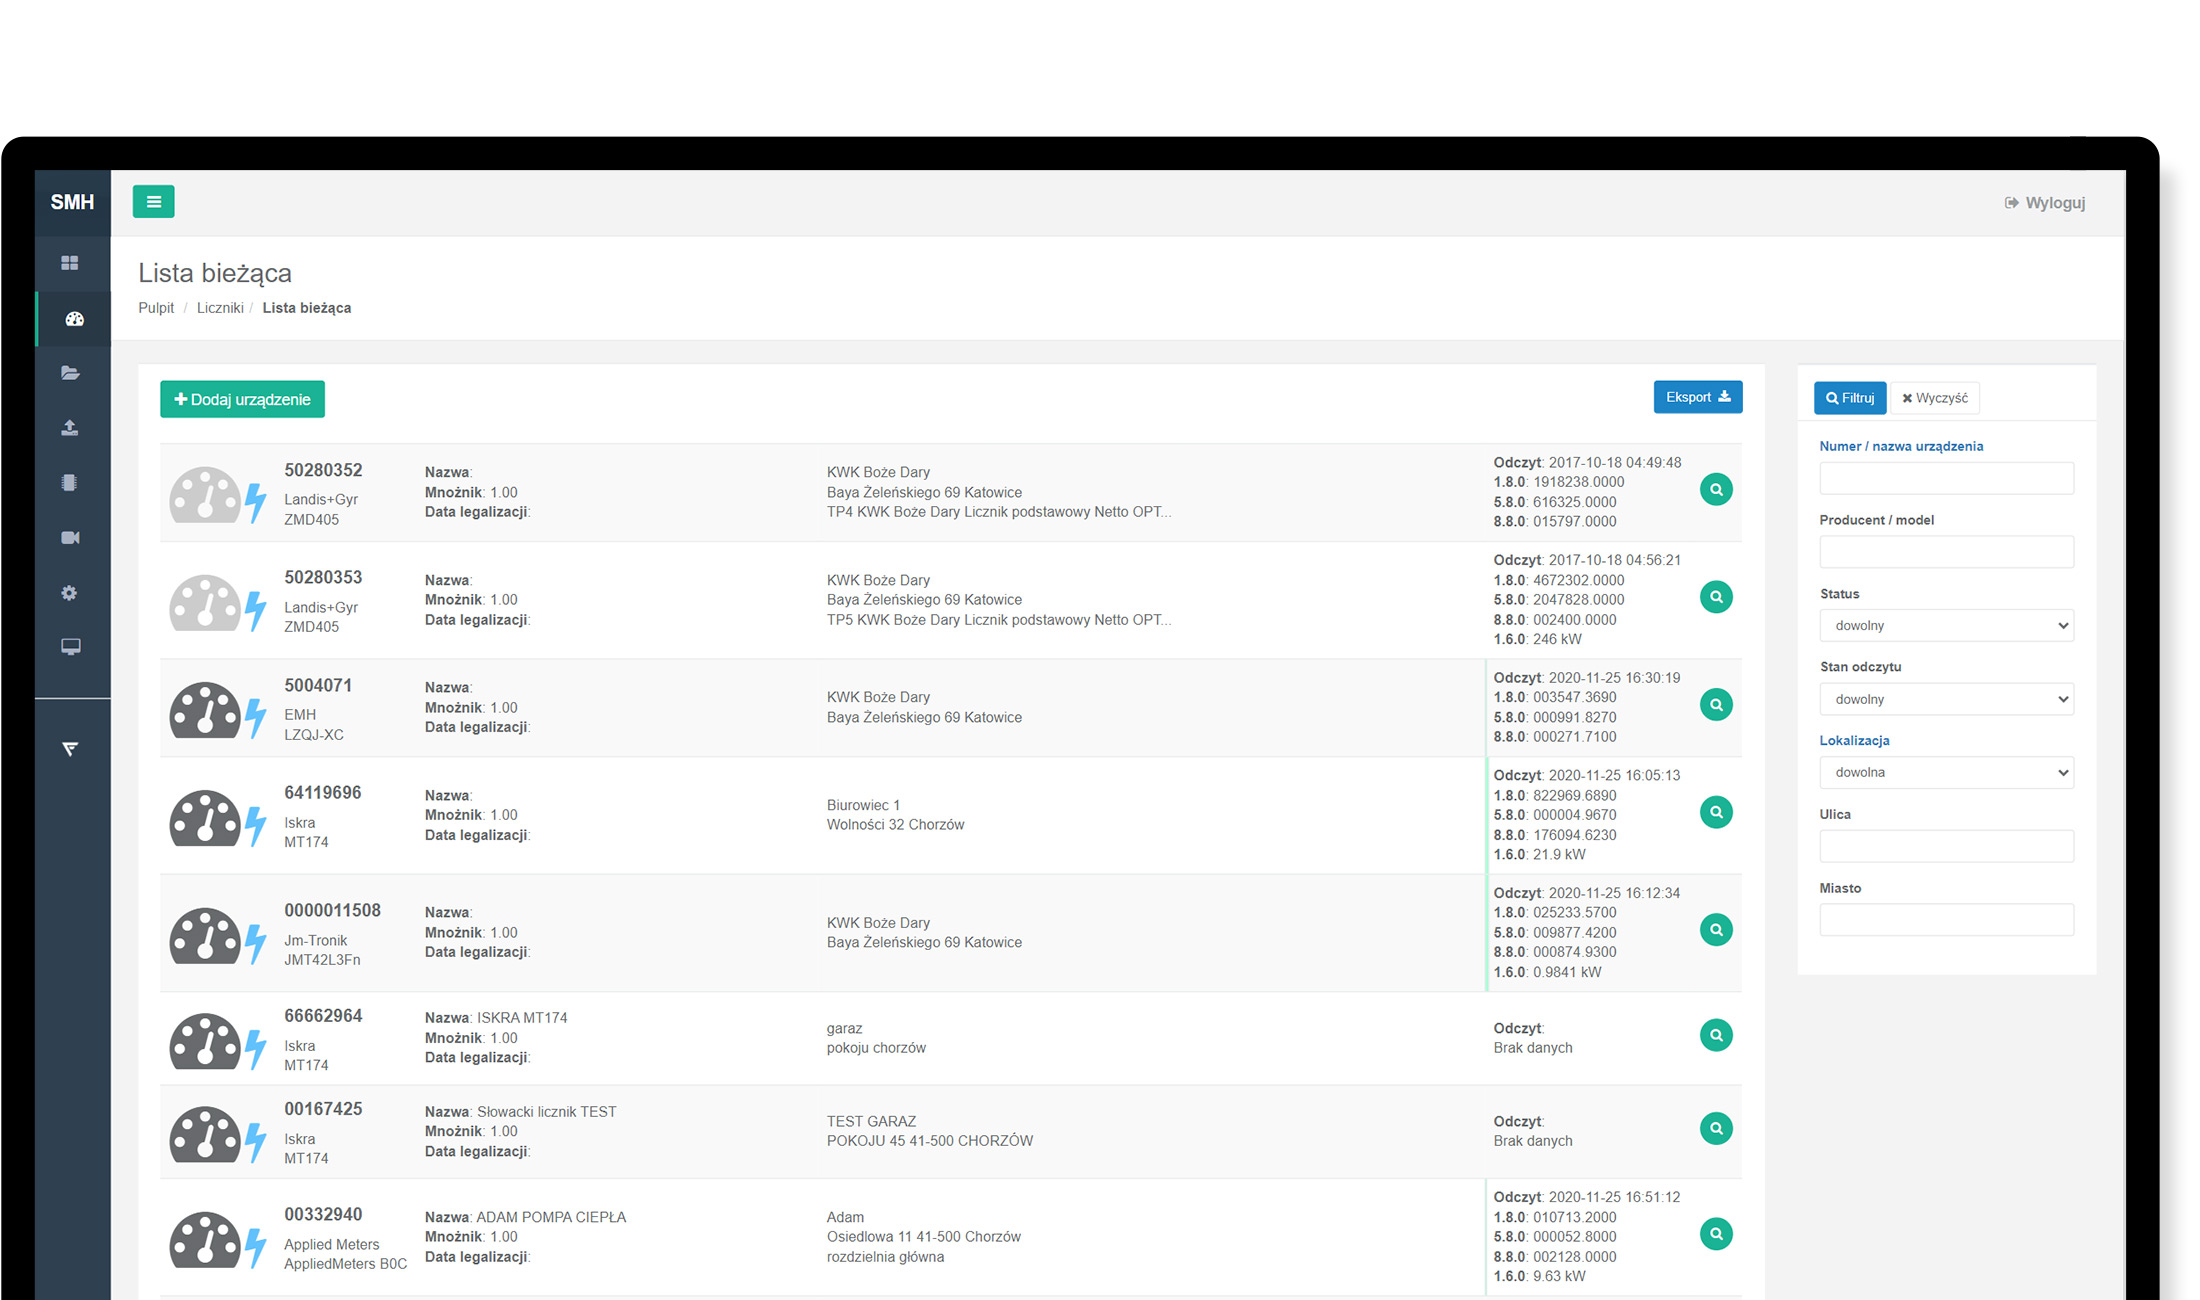The image size is (2200, 1300).
Task: Focus the Numer / nazwa urządzenia field
Action: (x=1946, y=478)
